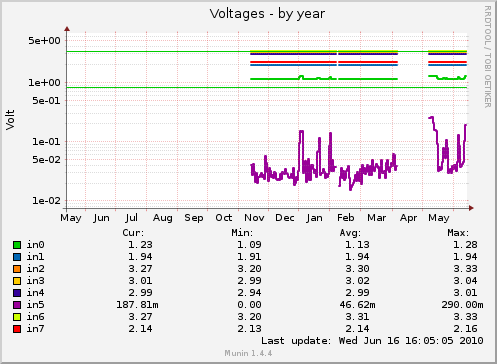Viewport: 497px width, 364px height.
Task: Click the 'Last update' timestamp text
Action: tap(372, 341)
